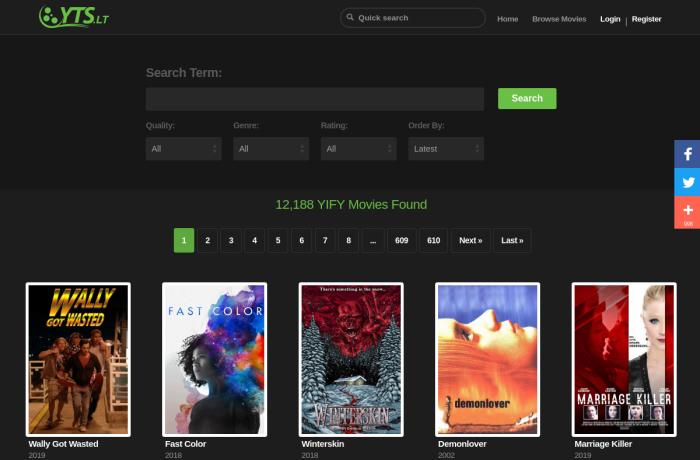
Task: Go to the Home nav link
Action: pyautogui.click(x=508, y=19)
